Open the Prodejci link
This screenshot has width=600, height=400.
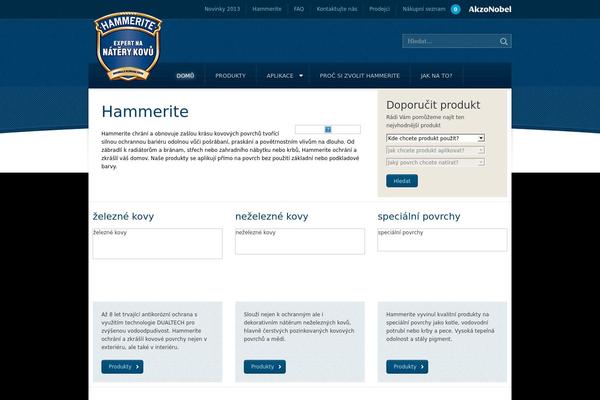(380, 9)
